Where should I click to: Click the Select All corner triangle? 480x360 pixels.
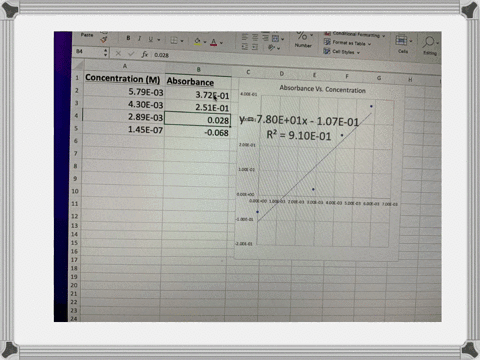click(x=78, y=64)
